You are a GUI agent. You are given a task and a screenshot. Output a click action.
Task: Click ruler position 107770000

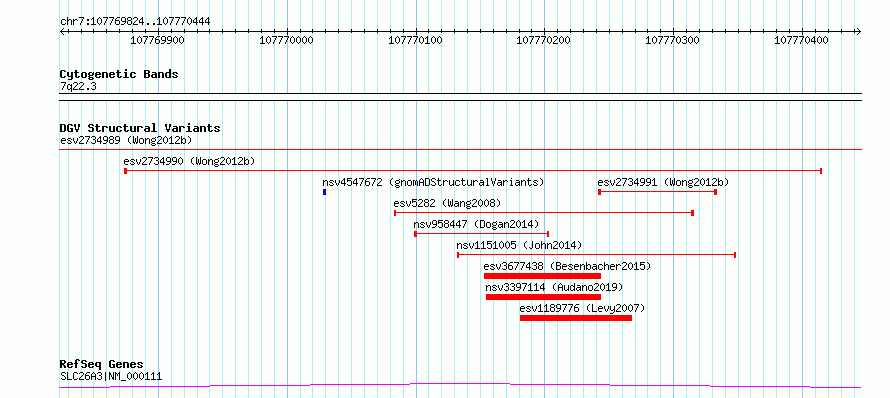(x=286, y=40)
